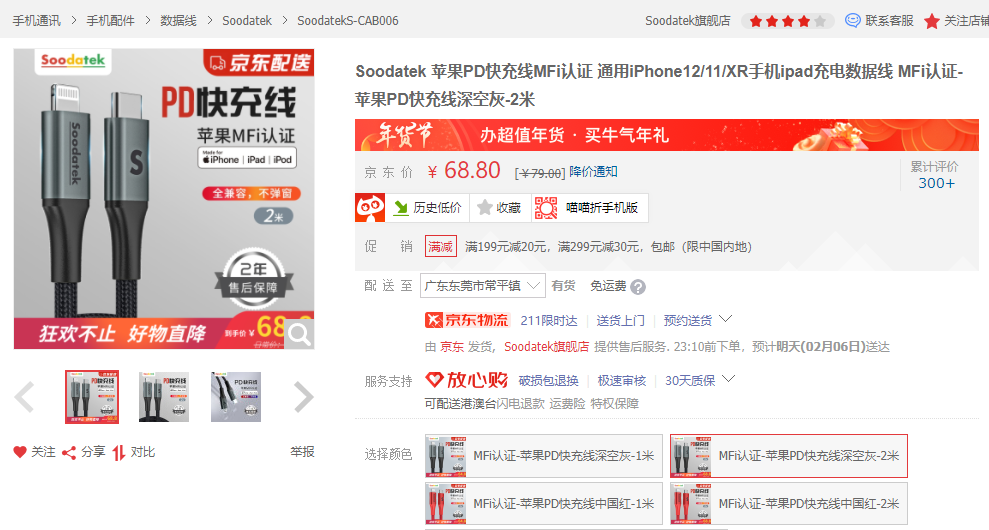Image resolution: width=989 pixels, height=530 pixels.
Task: Click 送货上门 link
Action: [621, 321]
